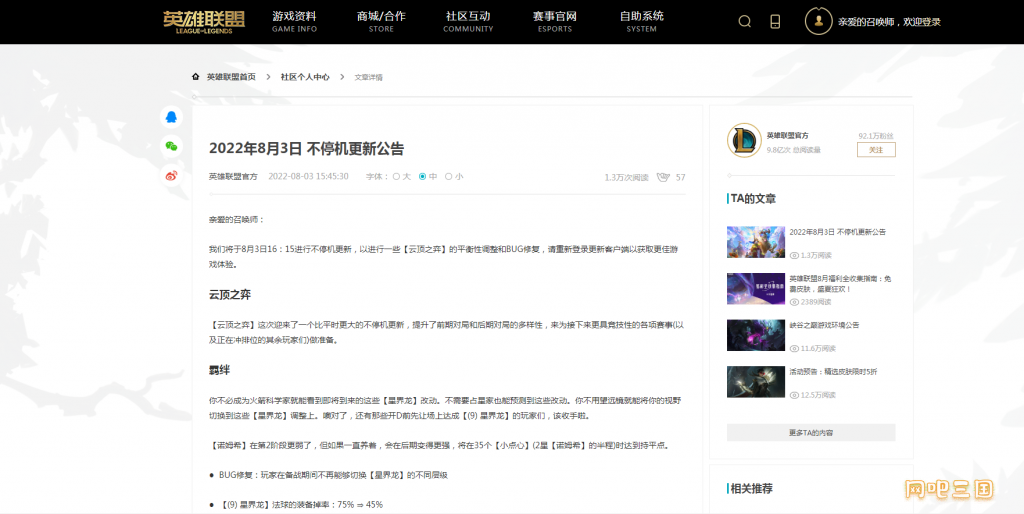
Task: Click 英雄联盟官方 name in sidebar card
Action: (787, 135)
